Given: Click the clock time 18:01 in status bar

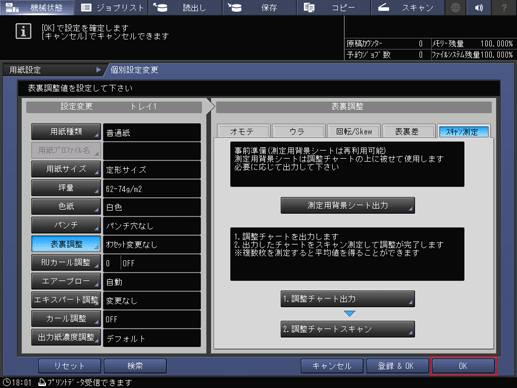Looking at the screenshot, I should coord(17,382).
